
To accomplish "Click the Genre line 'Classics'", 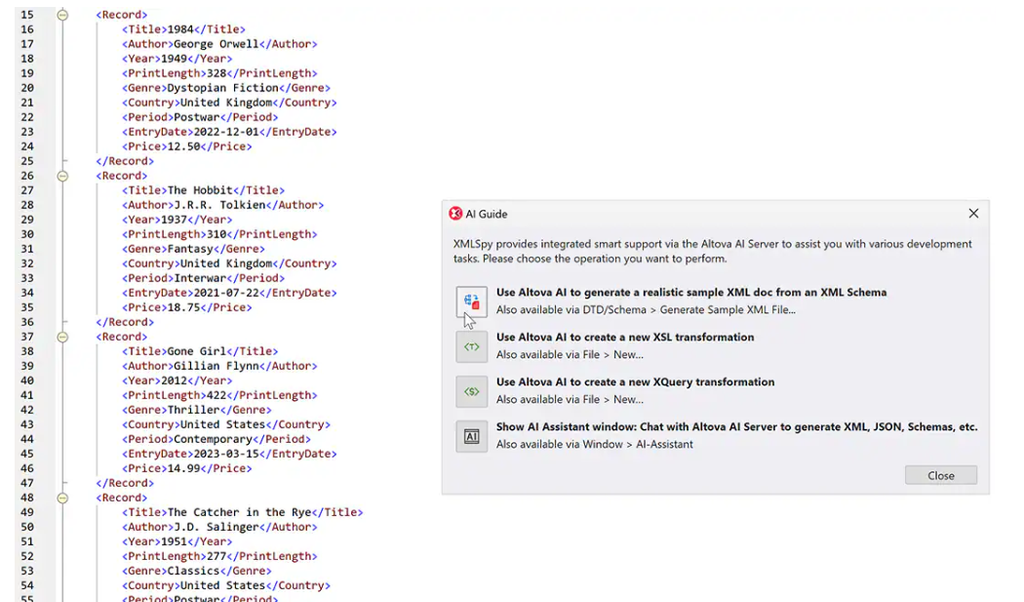I will coord(197,571).
